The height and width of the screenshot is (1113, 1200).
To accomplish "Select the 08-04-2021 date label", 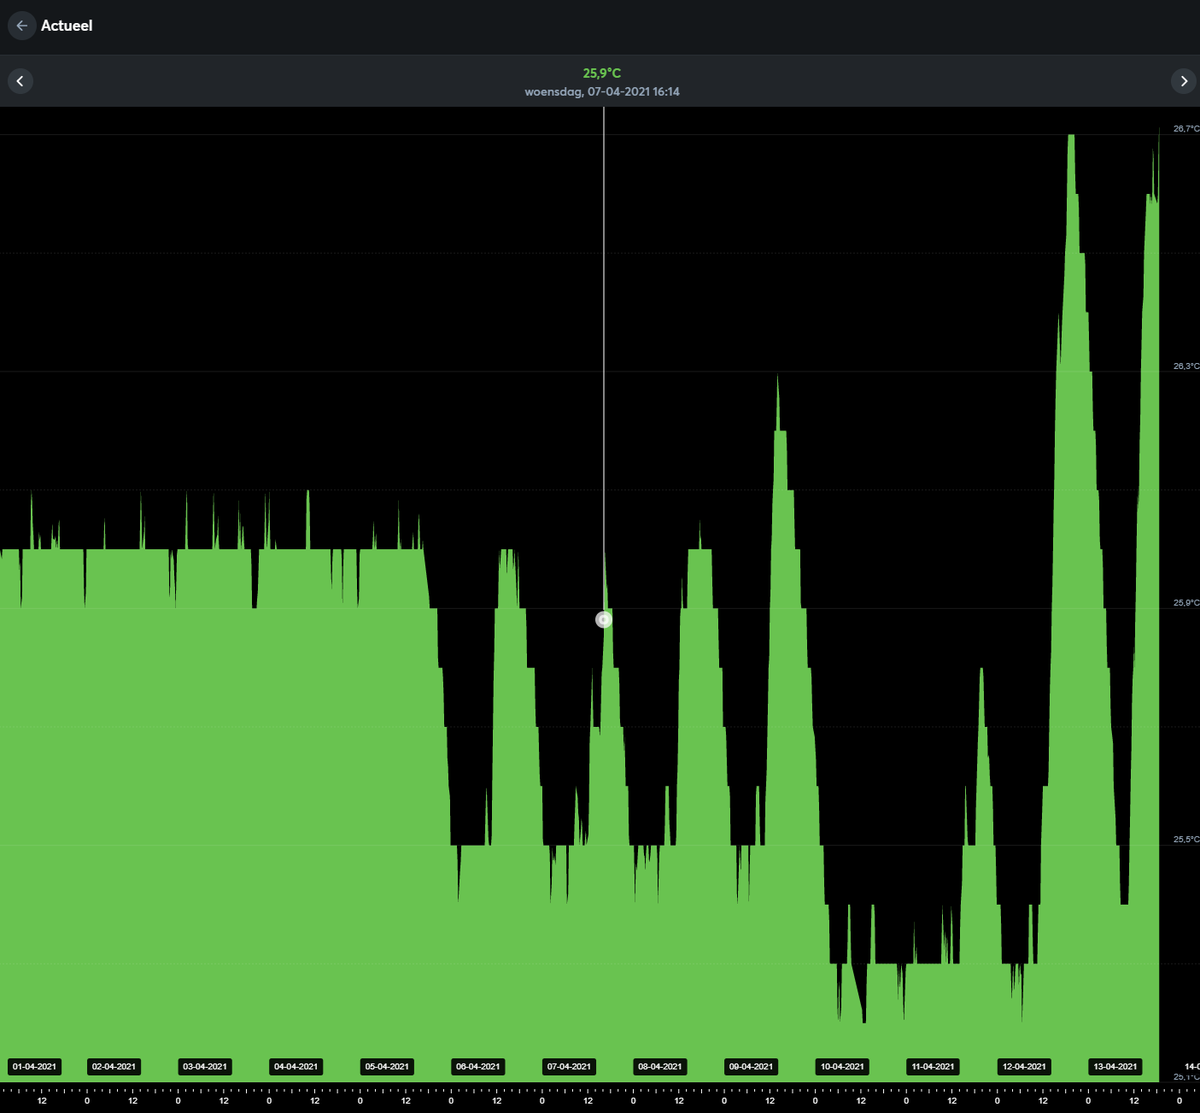I will tap(661, 1067).
